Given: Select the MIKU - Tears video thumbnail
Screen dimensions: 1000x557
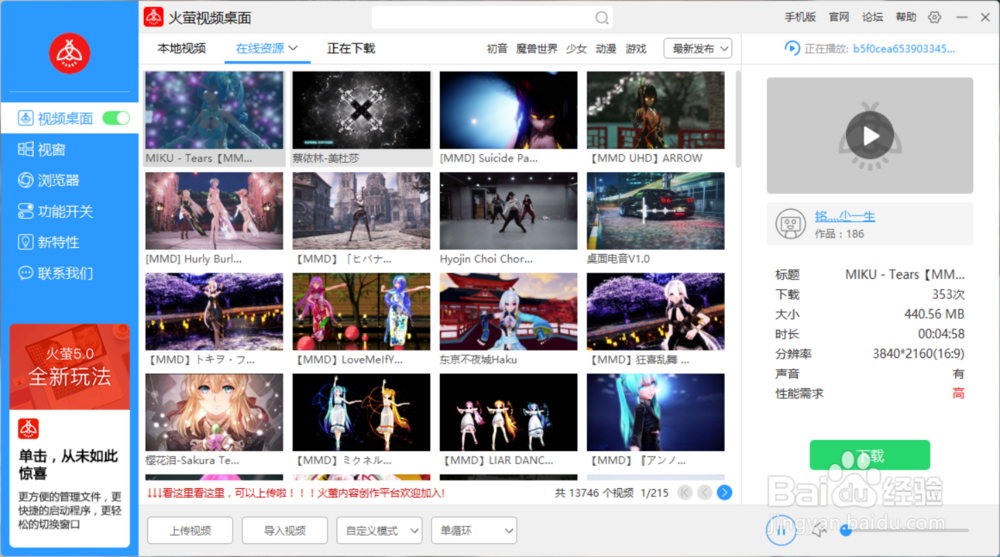Looking at the screenshot, I should tap(214, 110).
